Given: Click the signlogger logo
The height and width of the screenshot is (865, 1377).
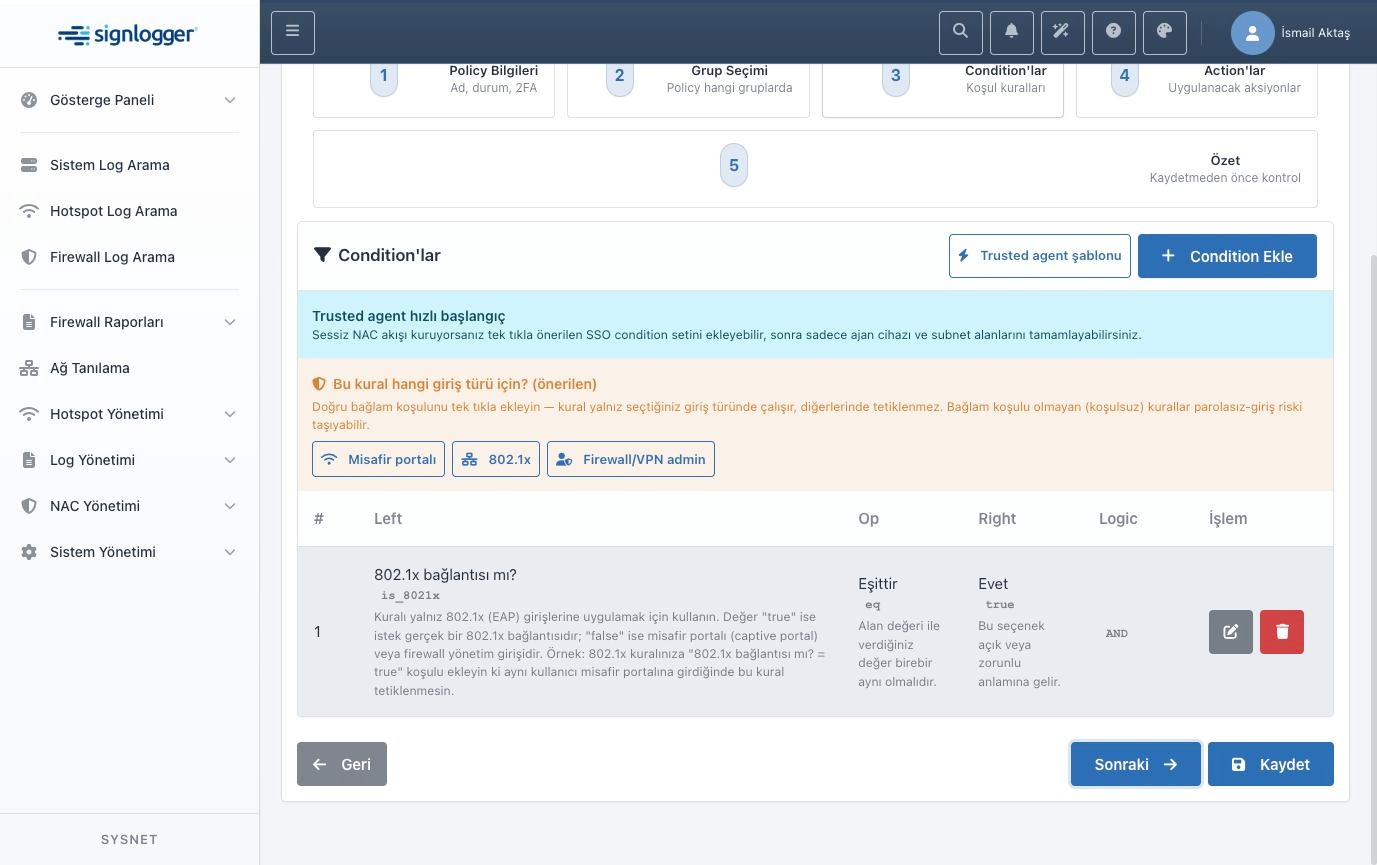Looking at the screenshot, I should [128, 35].
